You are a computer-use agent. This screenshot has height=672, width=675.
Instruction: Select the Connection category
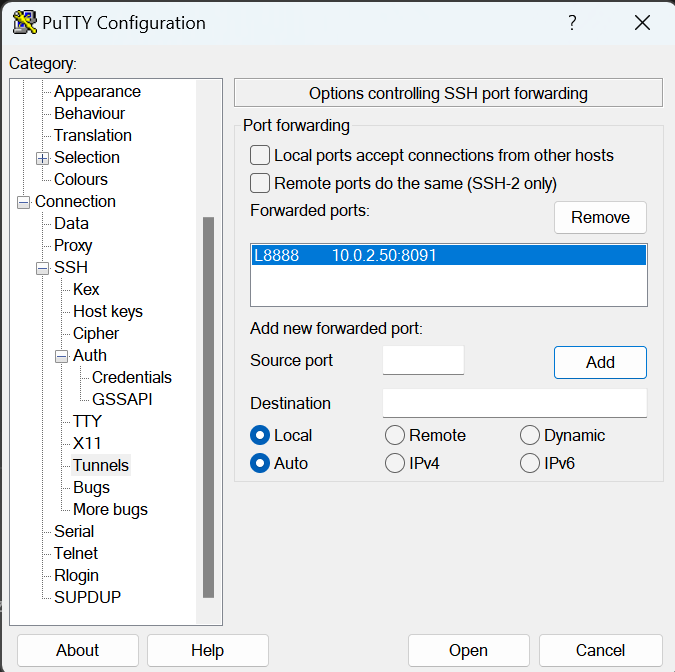(x=75, y=201)
